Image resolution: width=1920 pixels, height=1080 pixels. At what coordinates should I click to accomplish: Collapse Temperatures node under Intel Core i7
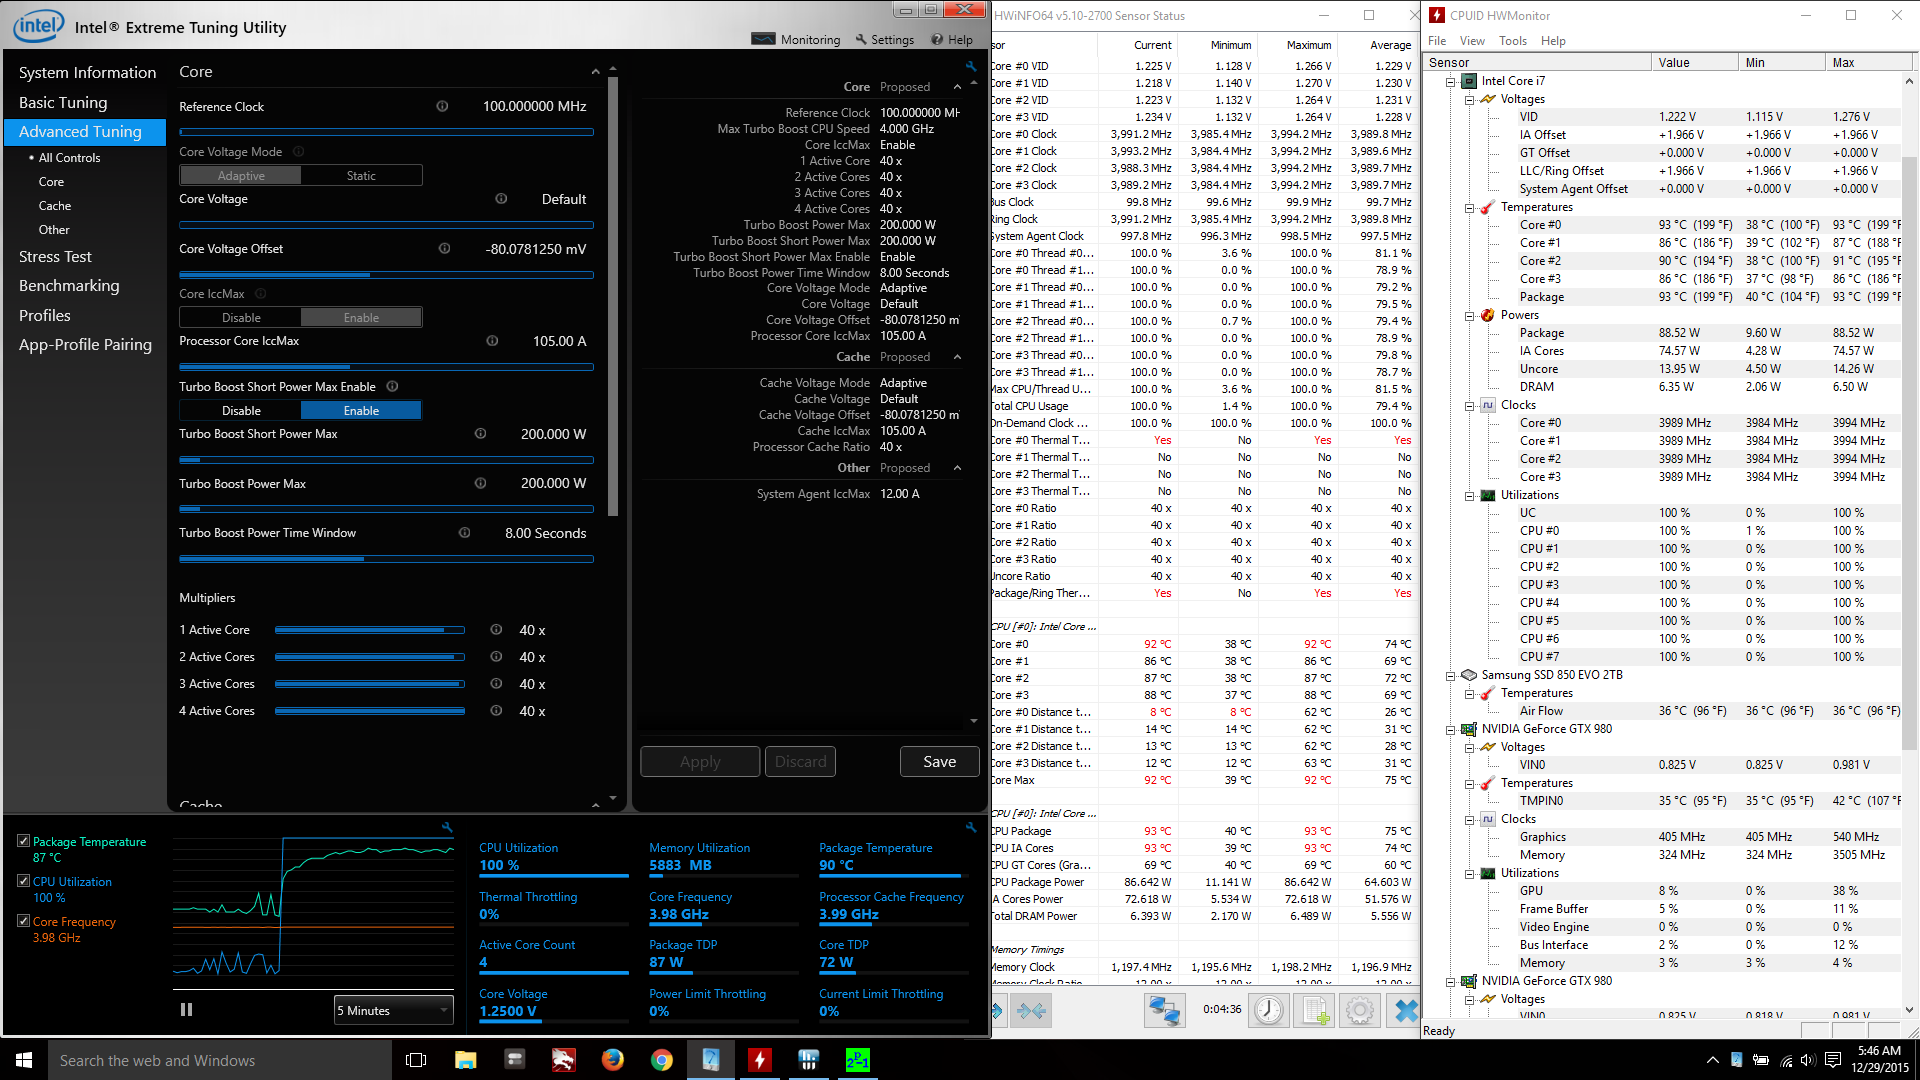point(1469,208)
